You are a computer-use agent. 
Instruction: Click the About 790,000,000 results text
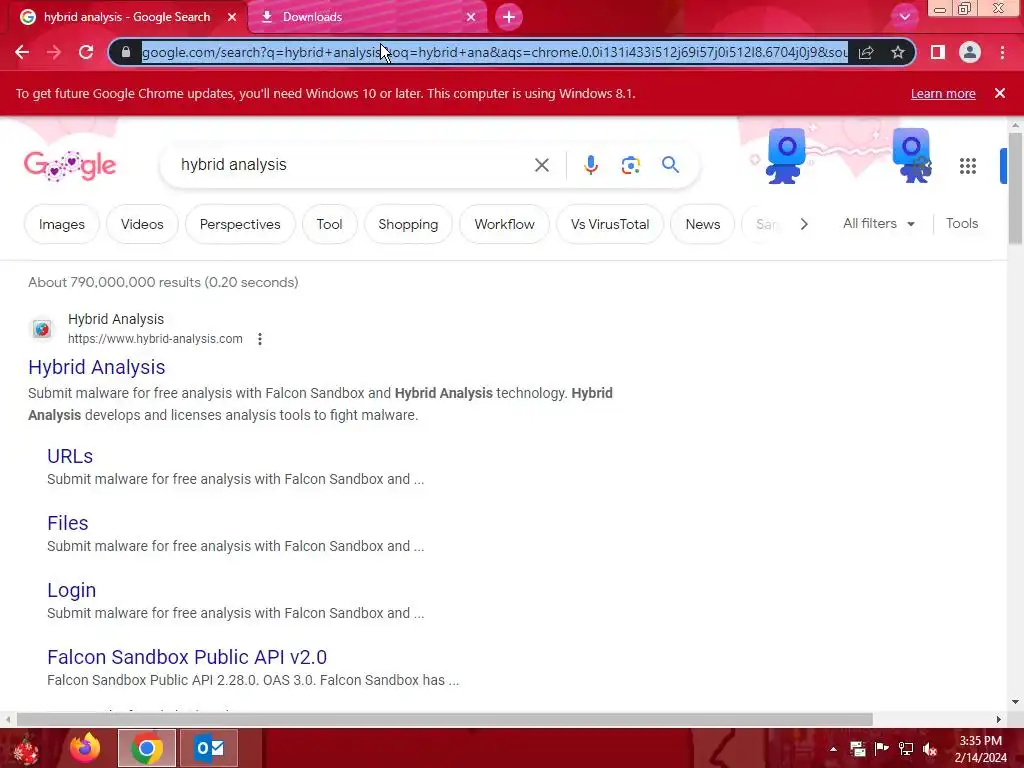click(163, 282)
